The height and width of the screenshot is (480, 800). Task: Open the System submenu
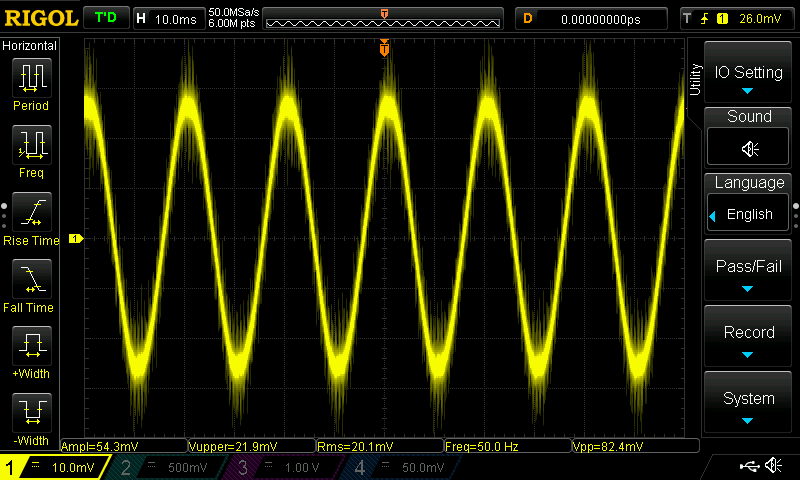pyautogui.click(x=748, y=402)
